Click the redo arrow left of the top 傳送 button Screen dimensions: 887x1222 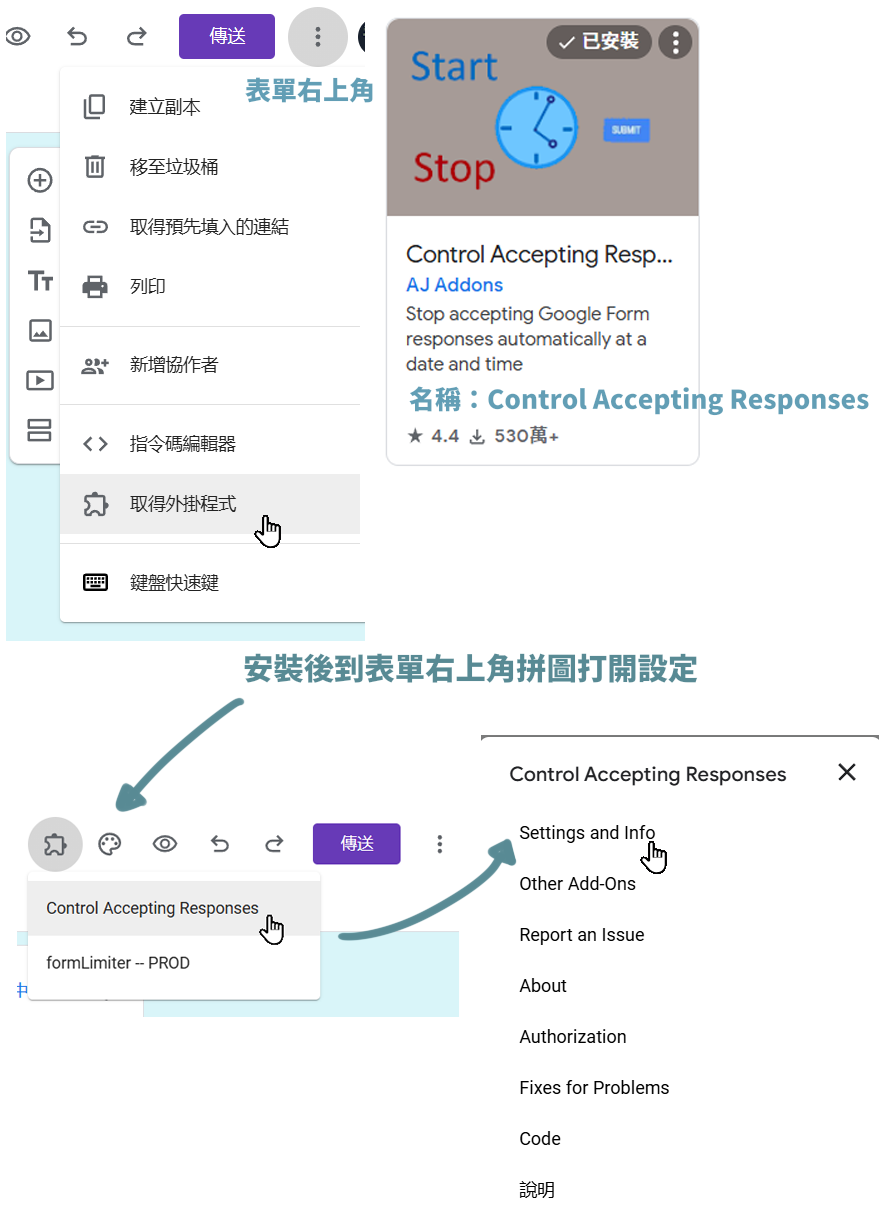pos(137,37)
